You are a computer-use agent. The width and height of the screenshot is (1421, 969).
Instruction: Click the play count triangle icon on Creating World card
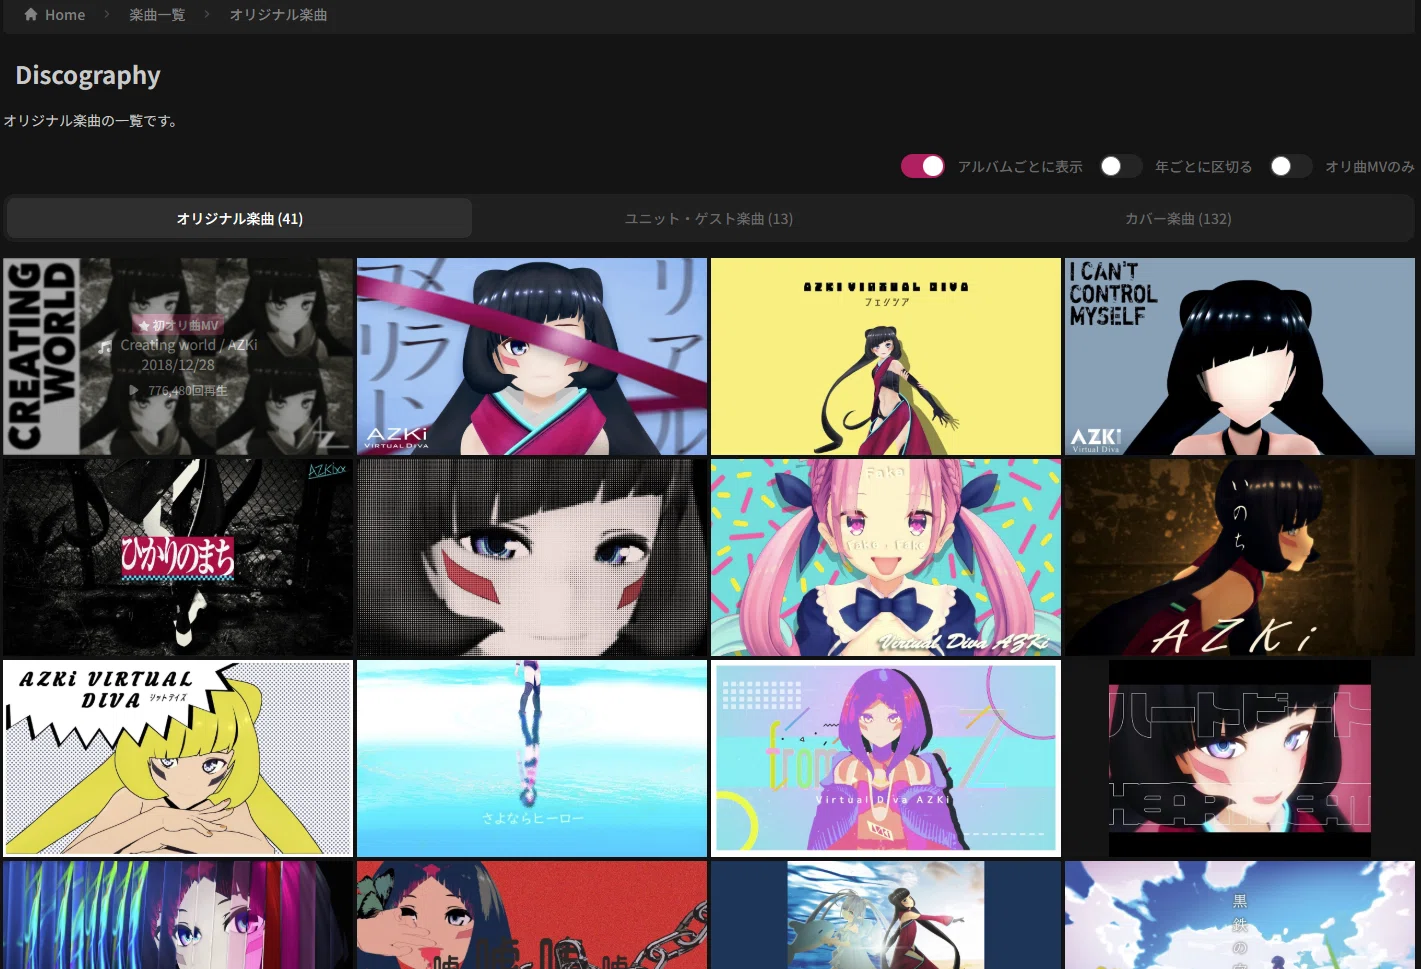pos(134,391)
